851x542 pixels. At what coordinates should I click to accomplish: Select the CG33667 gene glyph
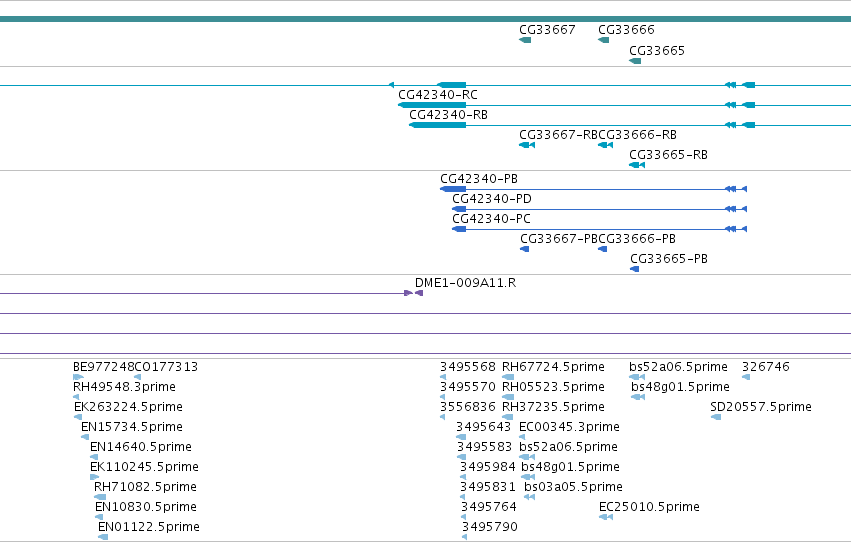(x=525, y=40)
